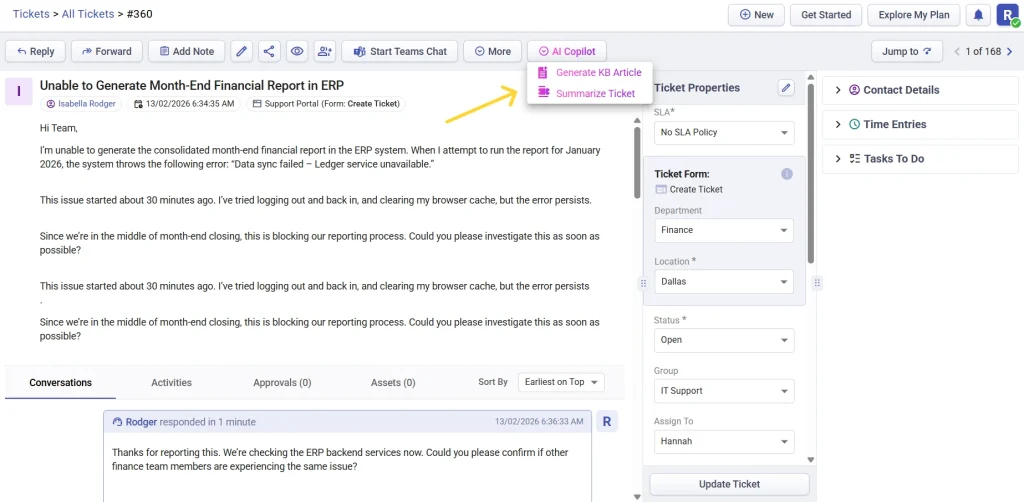Click the add people icon in toolbar
Viewport: 1024px width, 502px height.
pos(325,52)
